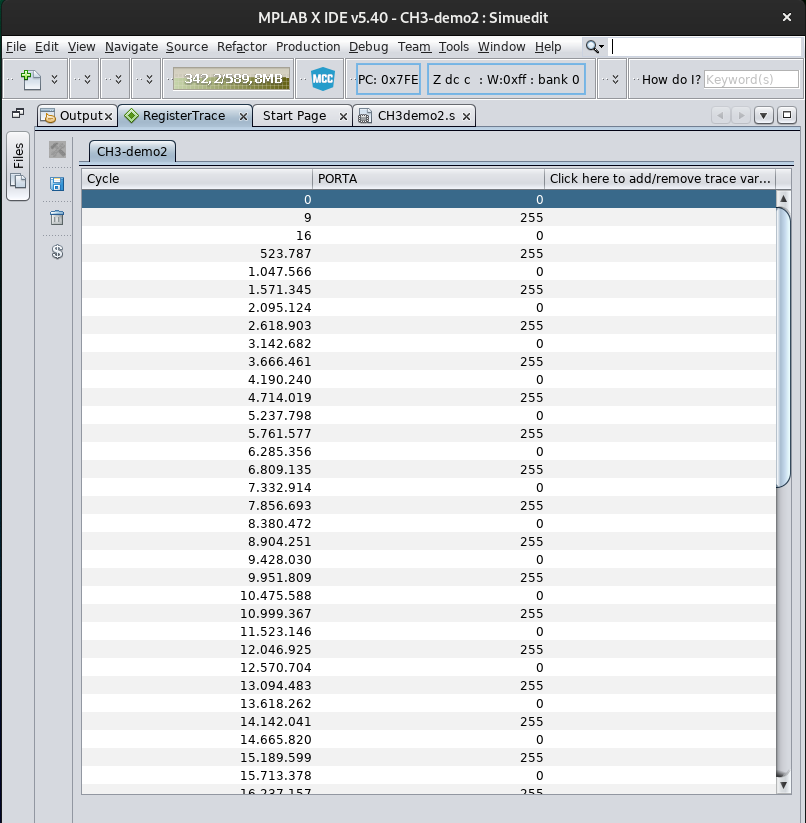Click PORTA value 255 in the 5.761.577 row

(x=531, y=434)
